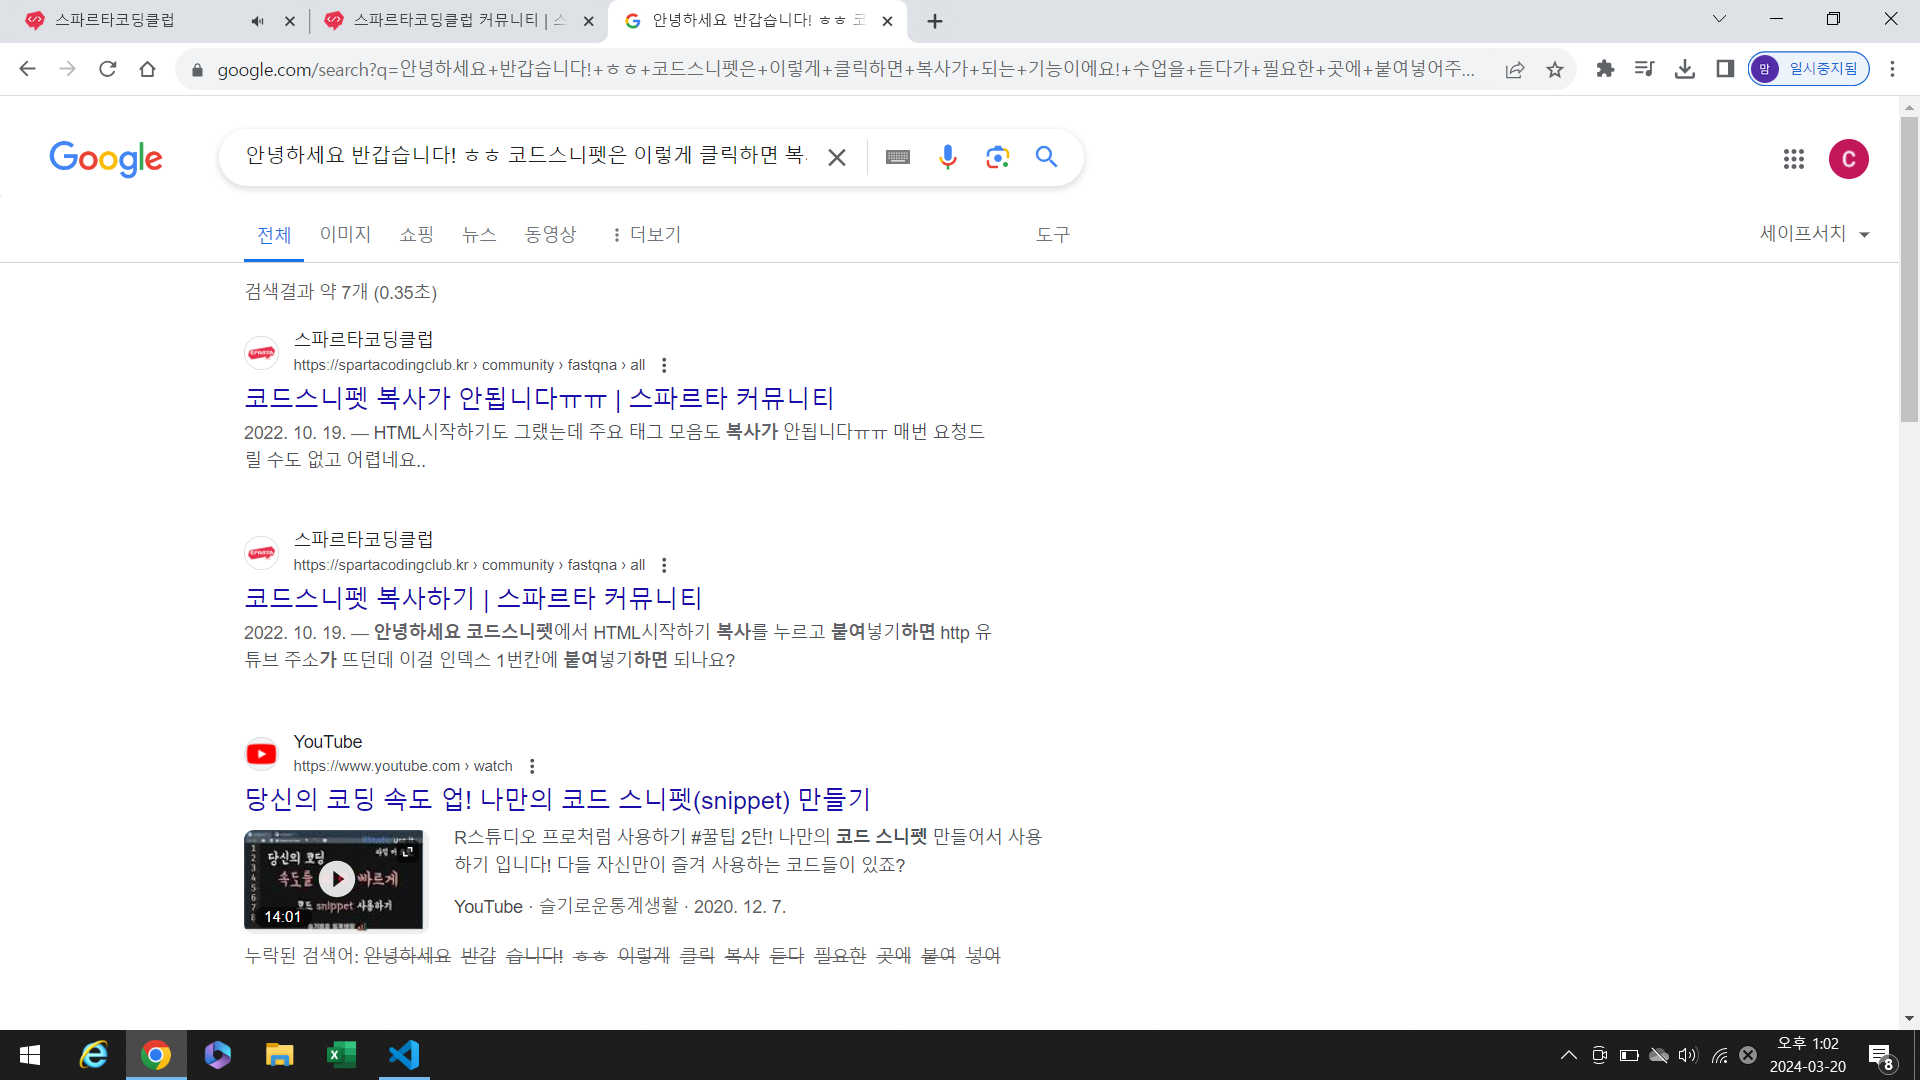Open the Chrome extensions puzzle icon
The height and width of the screenshot is (1080, 1920).
click(1605, 69)
